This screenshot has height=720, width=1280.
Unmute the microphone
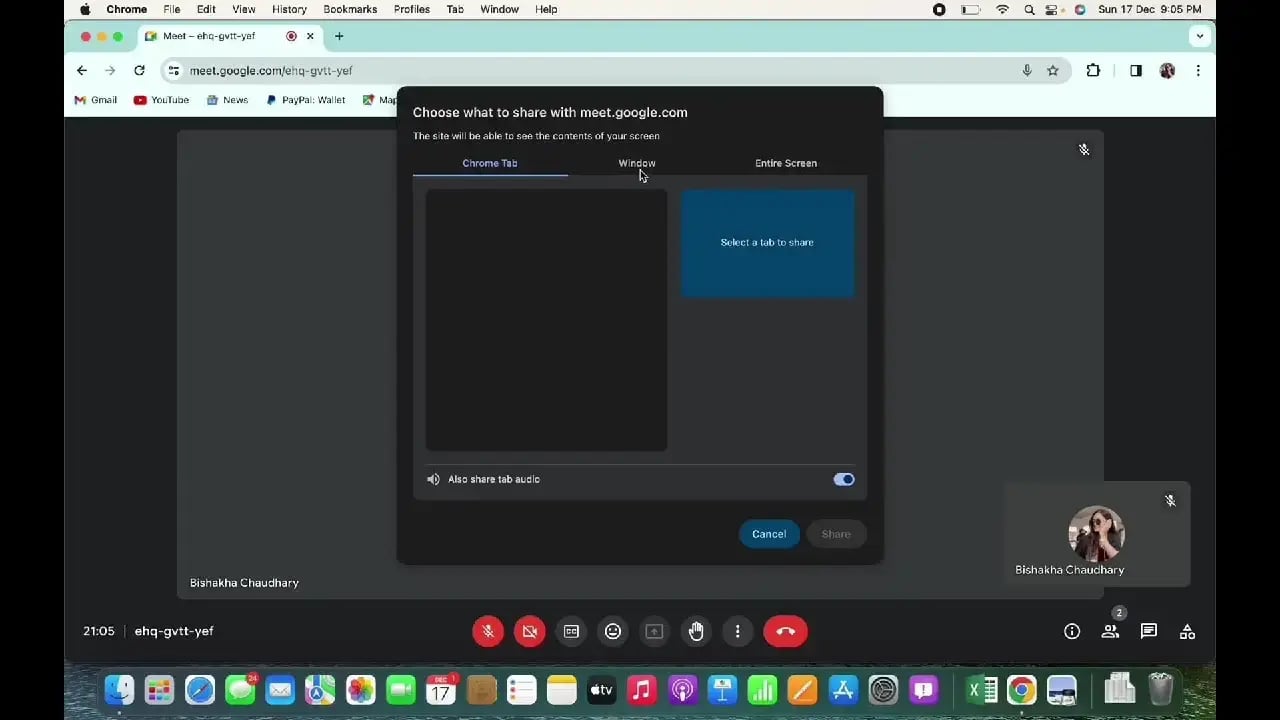(x=487, y=631)
